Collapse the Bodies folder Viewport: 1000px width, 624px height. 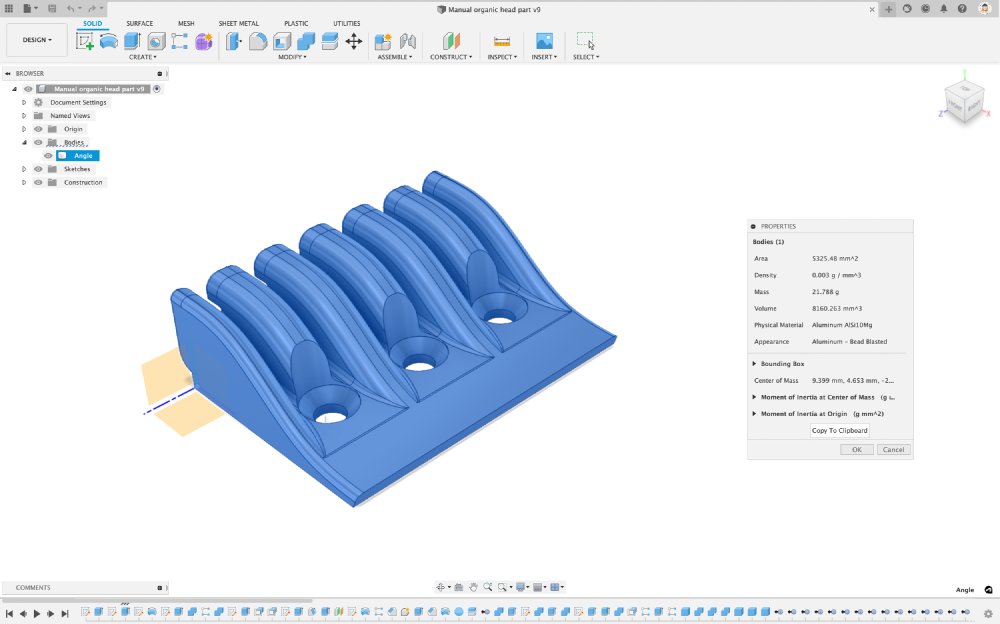(24, 142)
